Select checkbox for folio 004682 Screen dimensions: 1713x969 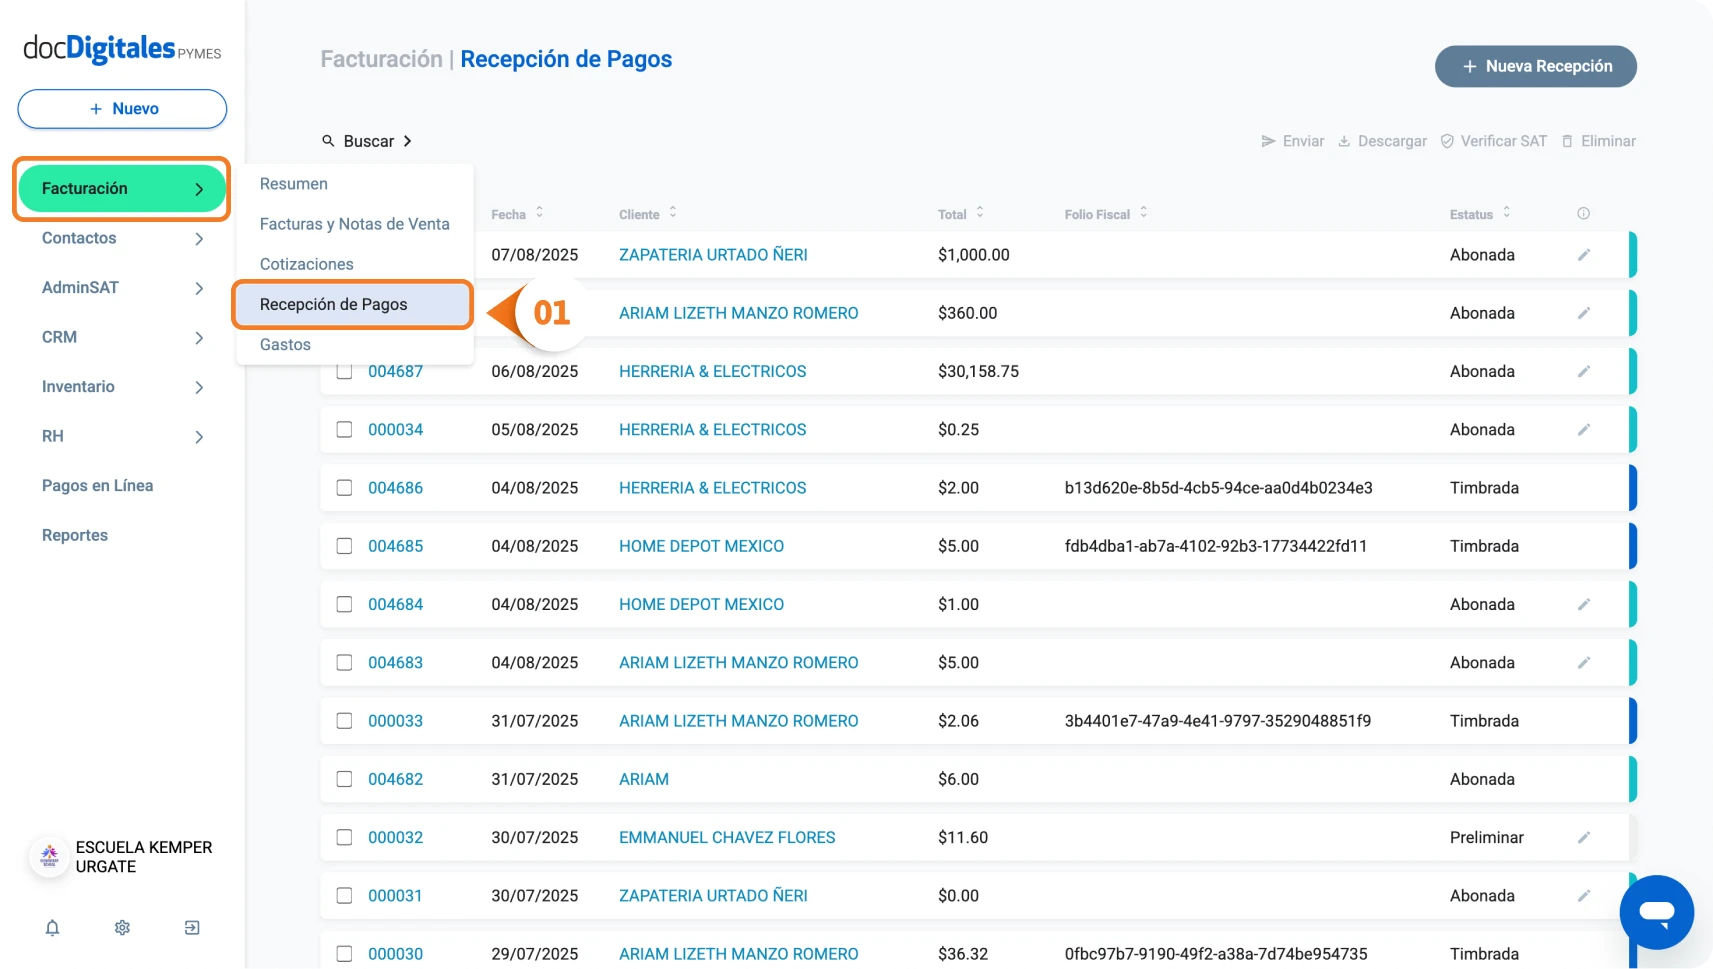(344, 779)
